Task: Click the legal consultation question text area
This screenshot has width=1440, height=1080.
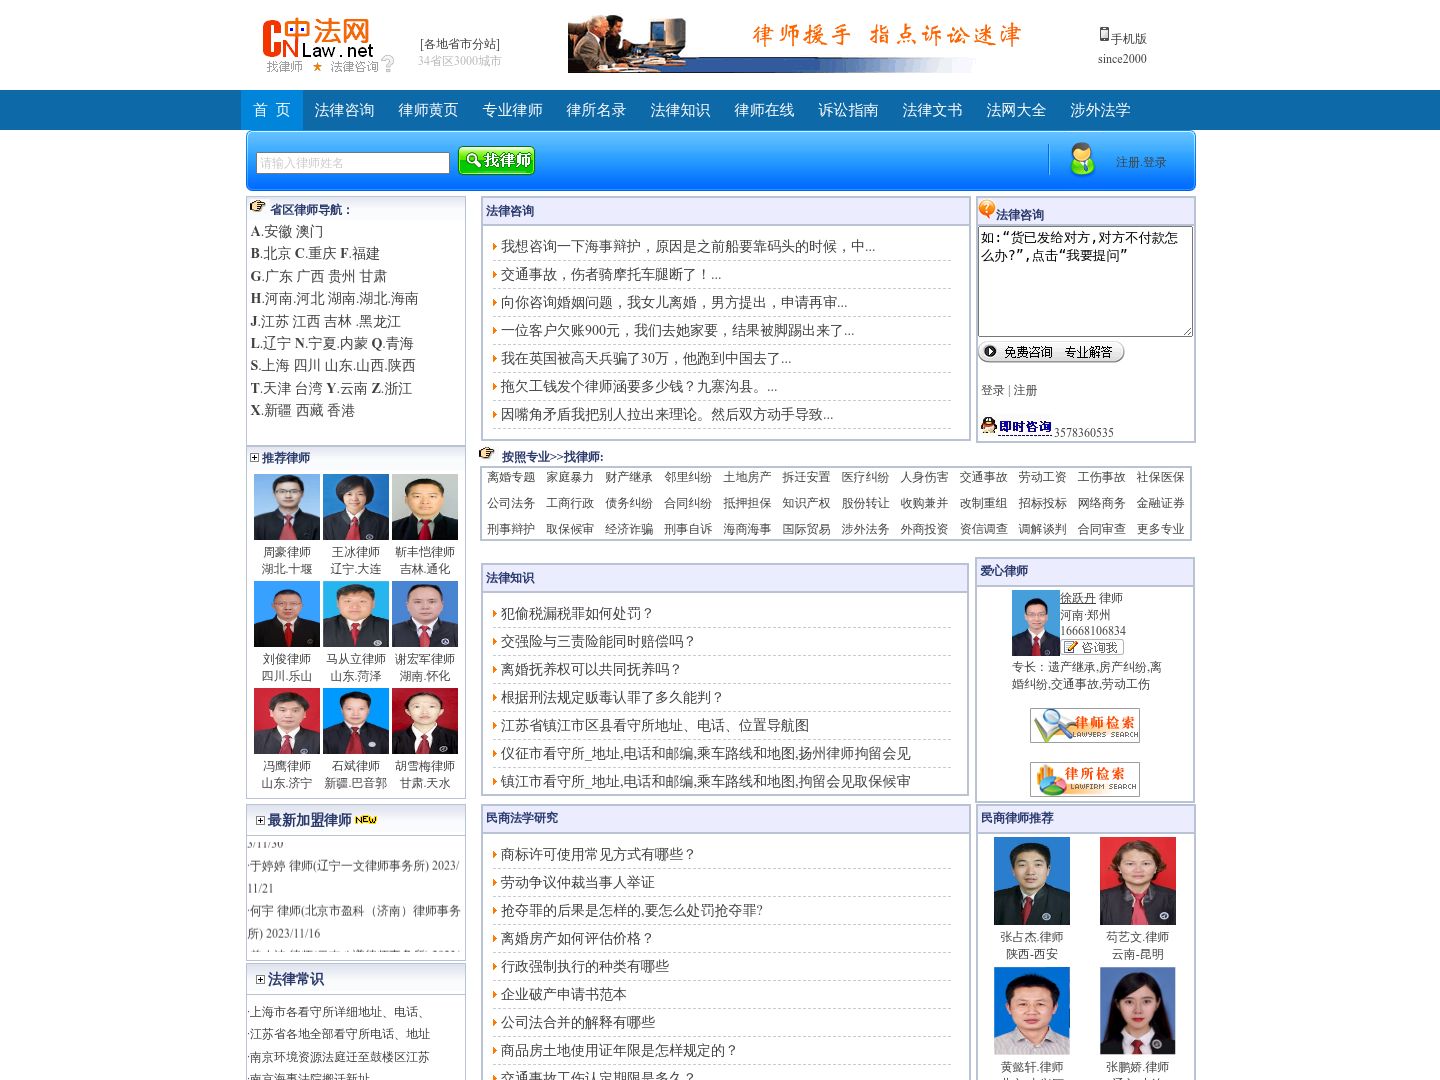Action: pyautogui.click(x=1085, y=281)
